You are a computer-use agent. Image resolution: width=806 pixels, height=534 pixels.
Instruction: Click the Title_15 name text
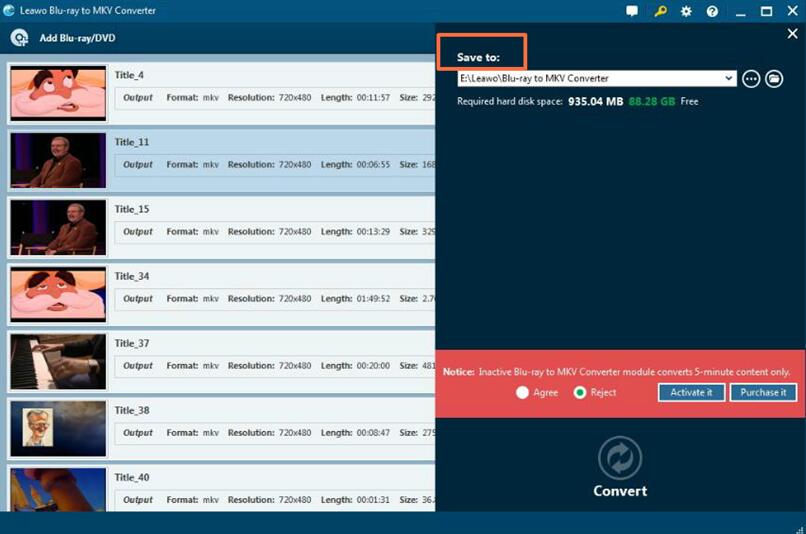click(132, 209)
